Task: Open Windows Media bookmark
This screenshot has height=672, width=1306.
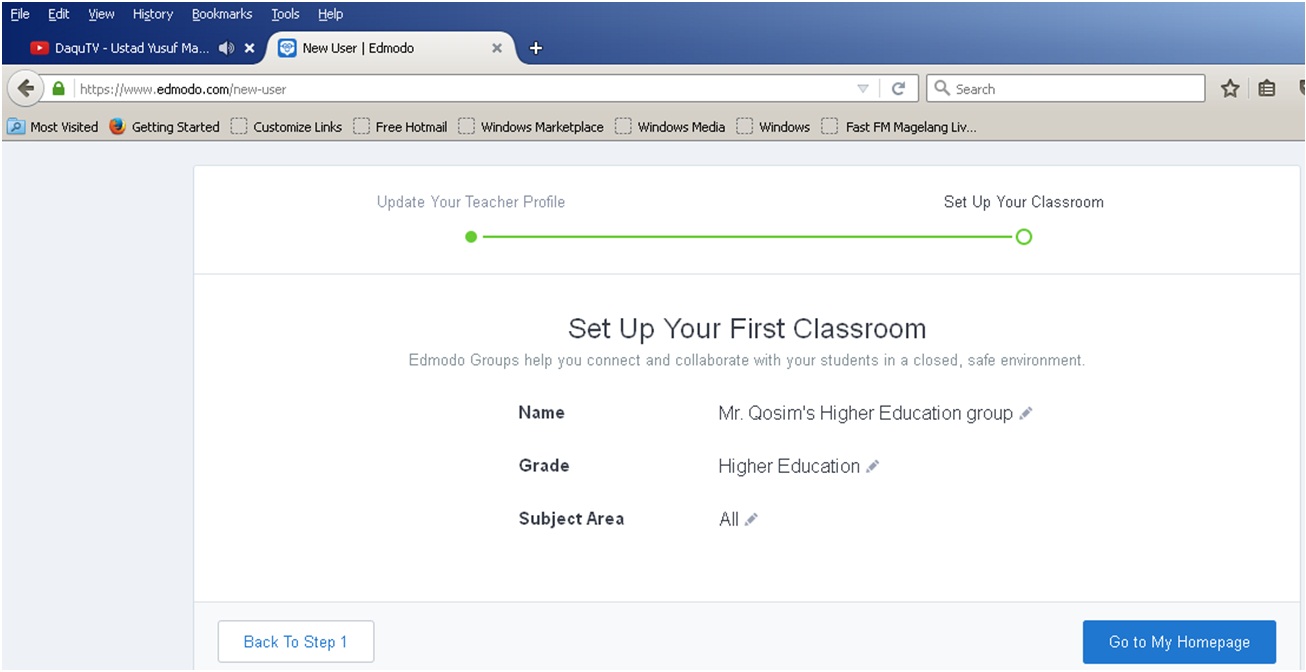Action: (670, 127)
